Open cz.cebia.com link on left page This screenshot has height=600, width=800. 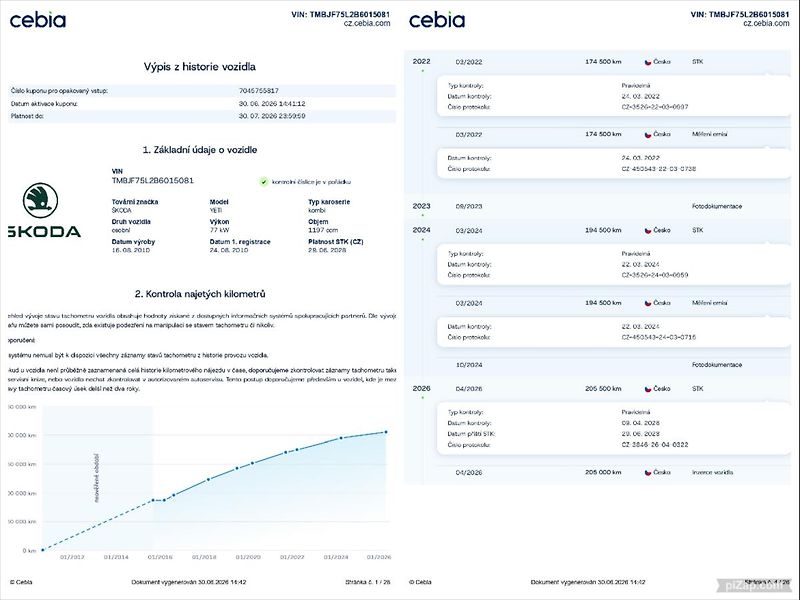point(367,23)
